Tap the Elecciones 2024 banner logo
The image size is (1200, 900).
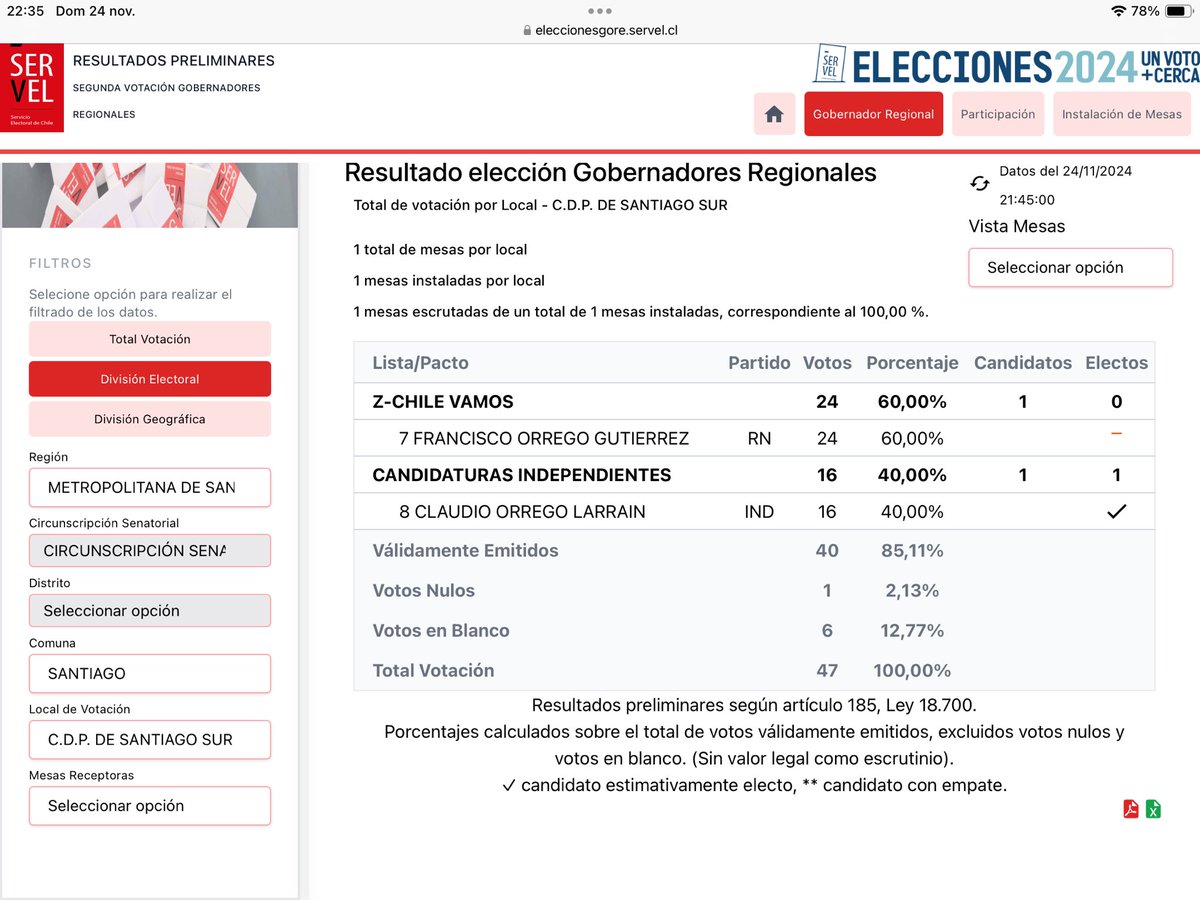click(1006, 66)
